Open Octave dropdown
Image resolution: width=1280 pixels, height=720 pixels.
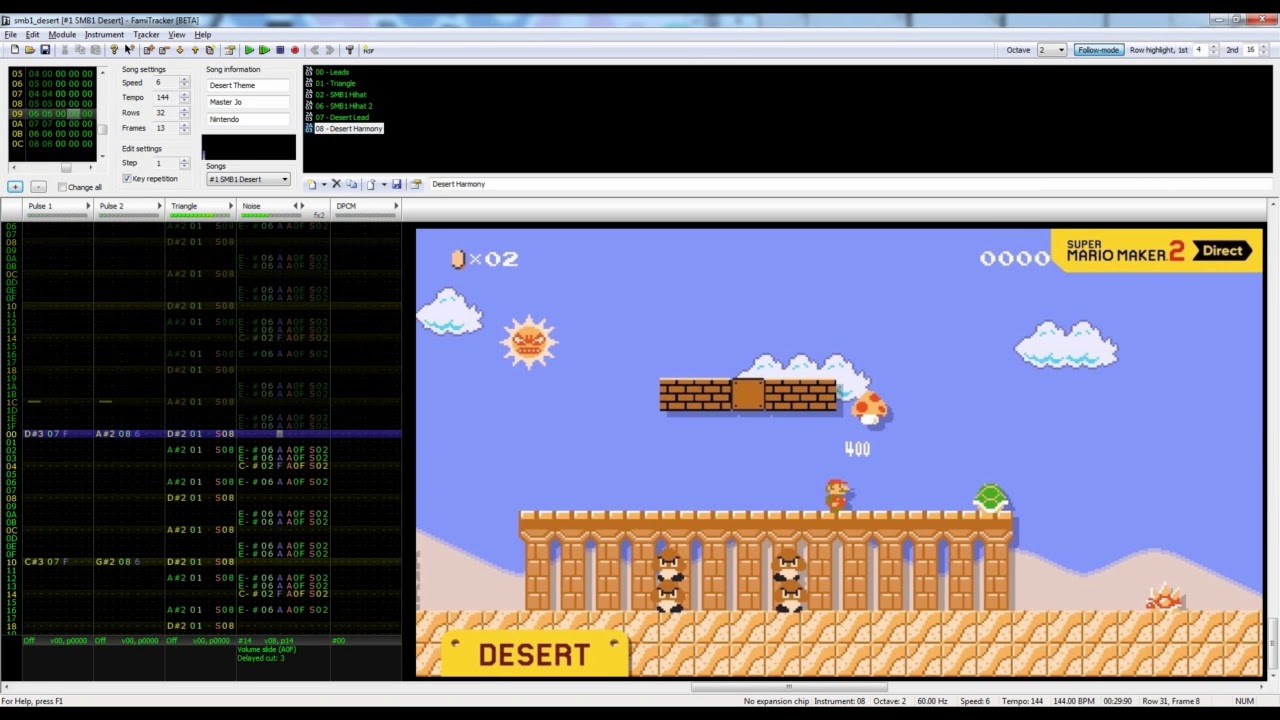coord(1052,50)
